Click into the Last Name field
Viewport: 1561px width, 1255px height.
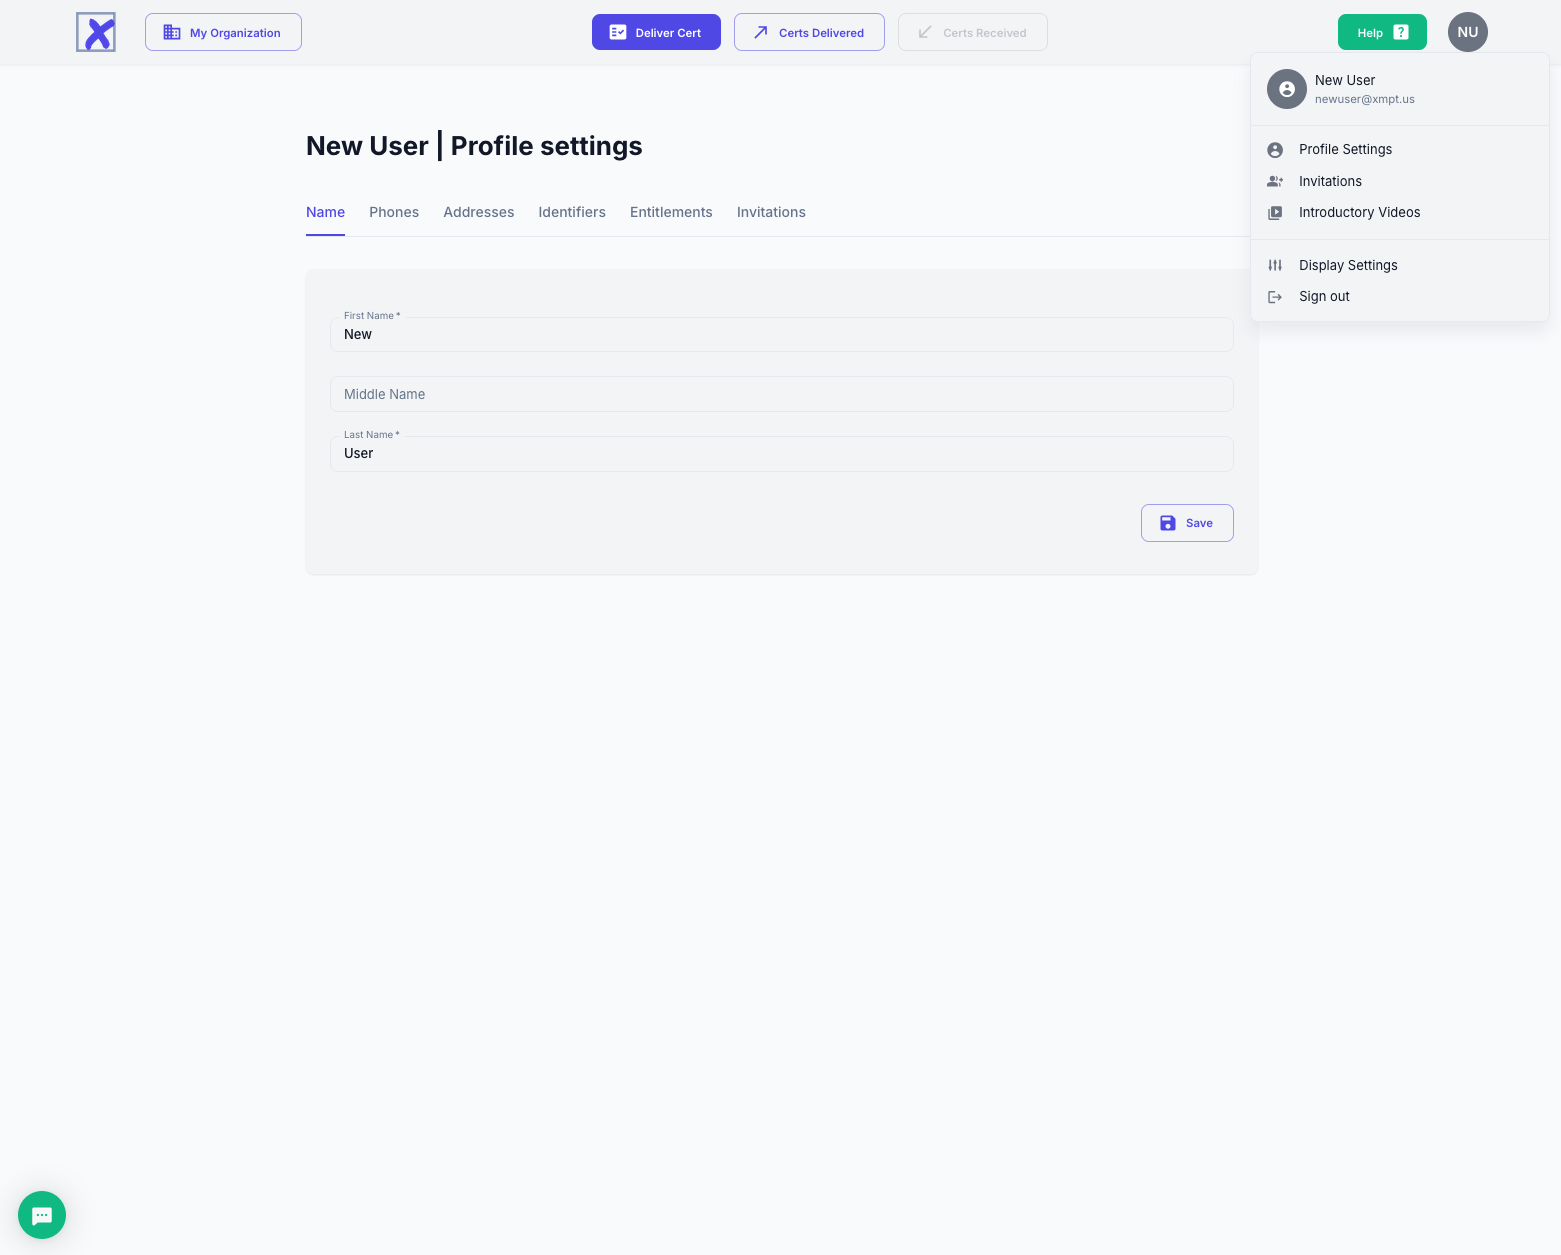point(781,454)
